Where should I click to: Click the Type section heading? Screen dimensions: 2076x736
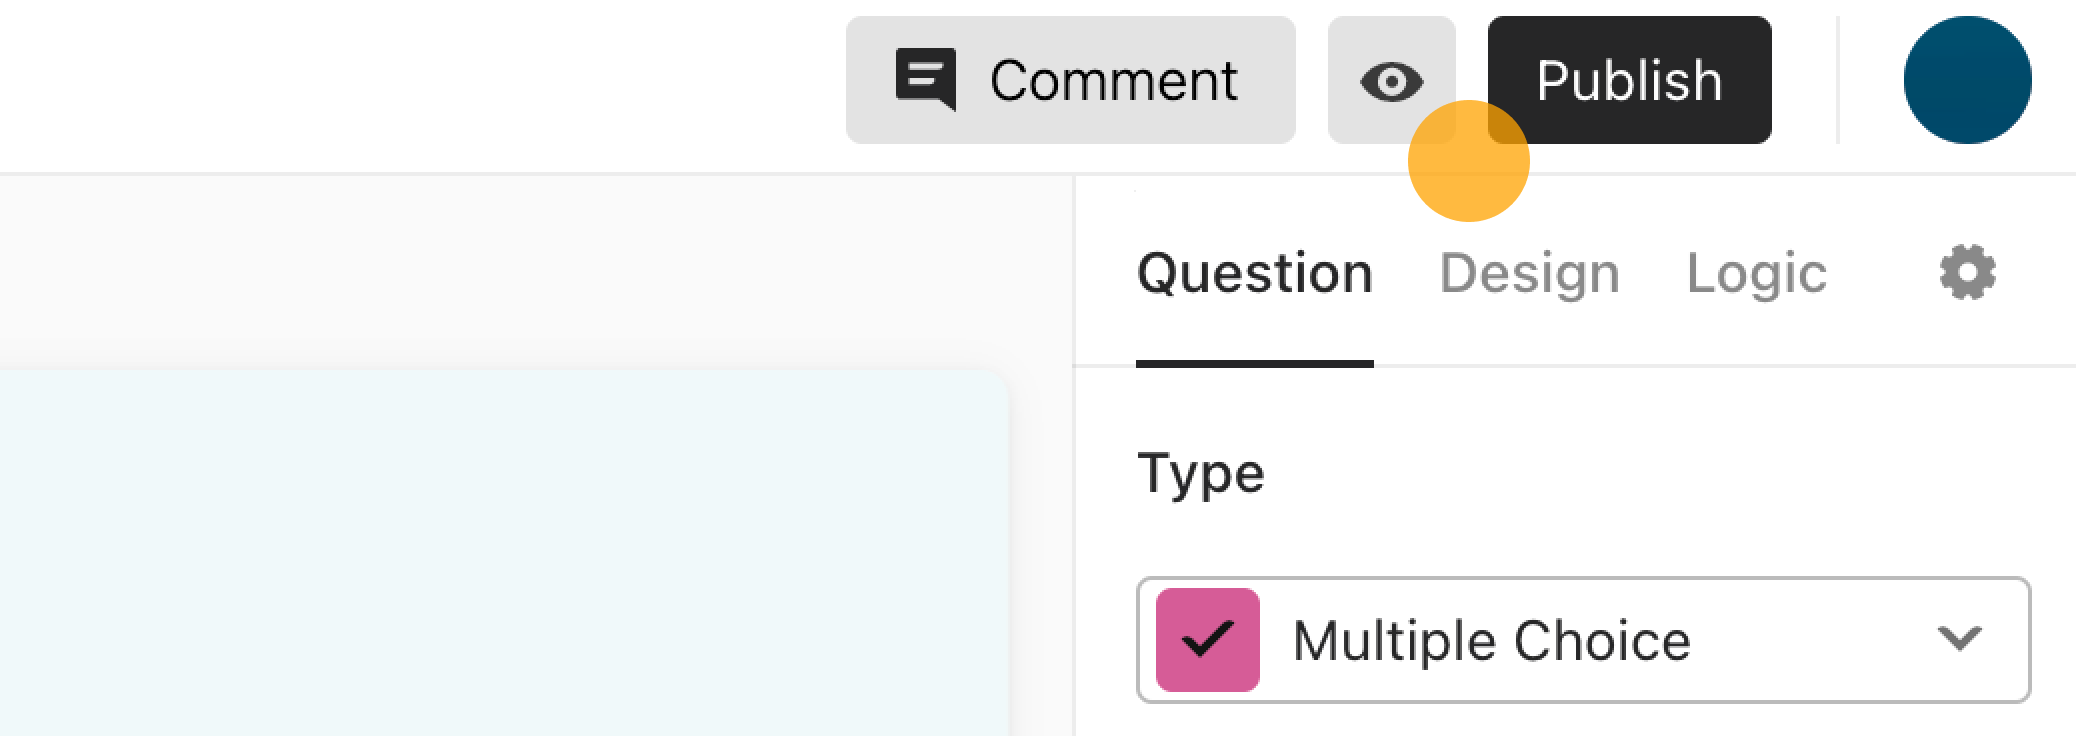tap(1200, 473)
